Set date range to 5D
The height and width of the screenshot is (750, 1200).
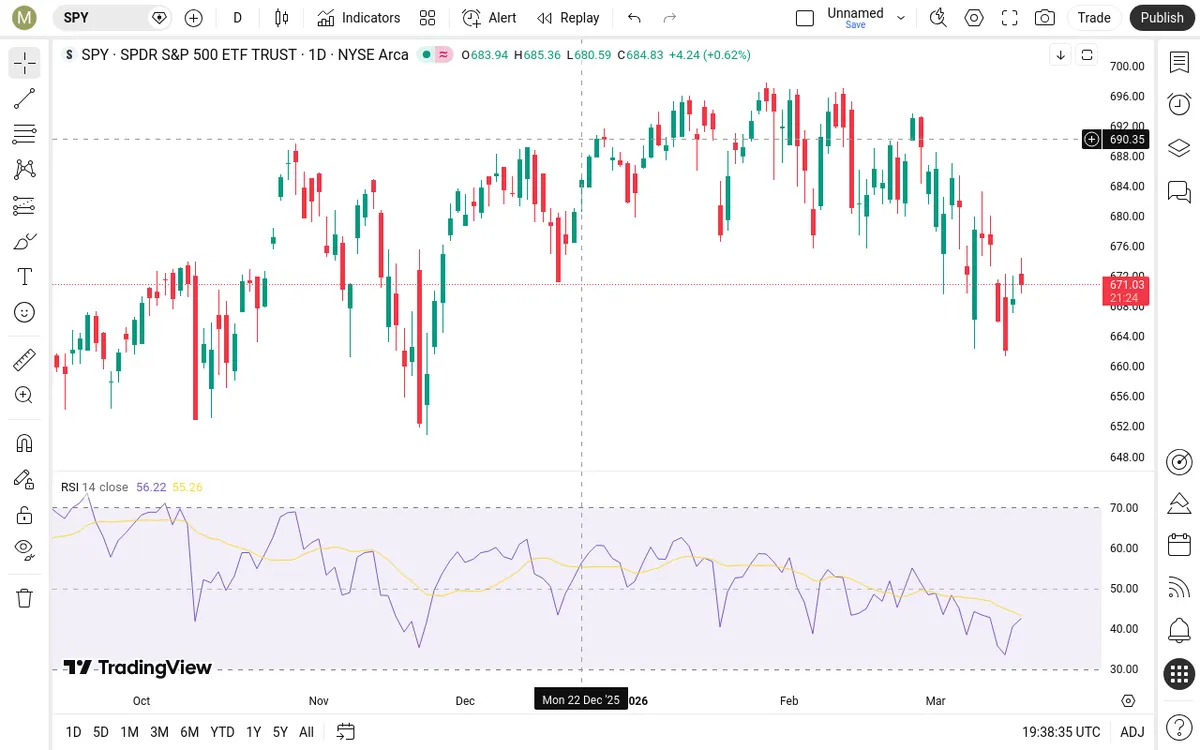101,732
